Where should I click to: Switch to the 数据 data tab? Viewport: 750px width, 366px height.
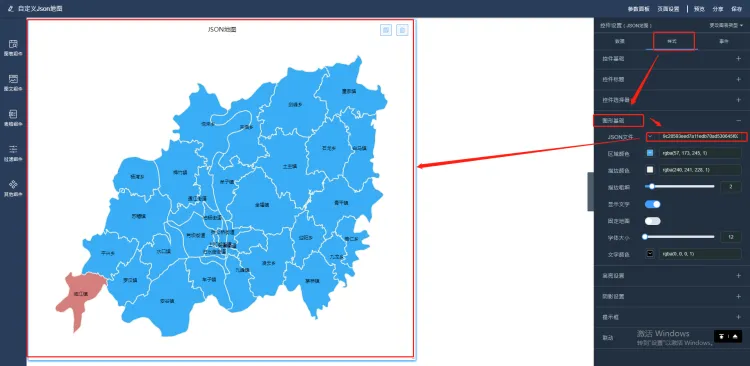[620, 41]
